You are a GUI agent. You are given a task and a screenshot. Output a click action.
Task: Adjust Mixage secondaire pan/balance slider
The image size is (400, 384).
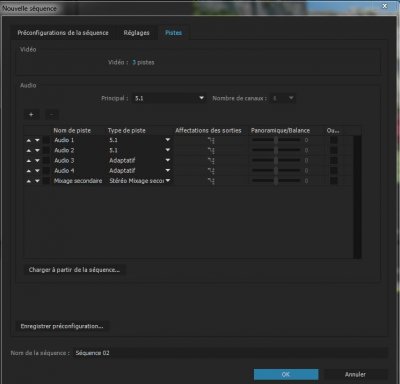pos(276,181)
